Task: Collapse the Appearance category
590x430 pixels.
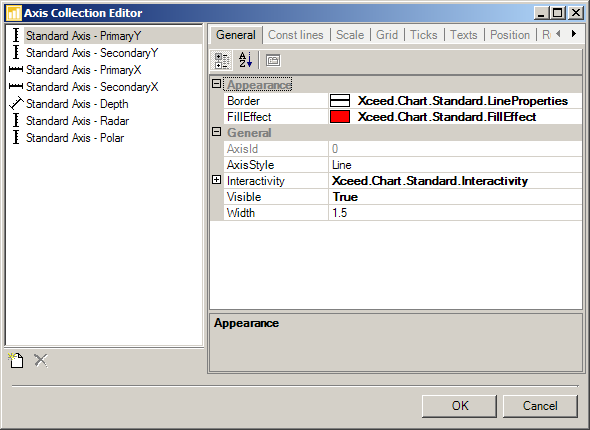Action: tap(216, 84)
